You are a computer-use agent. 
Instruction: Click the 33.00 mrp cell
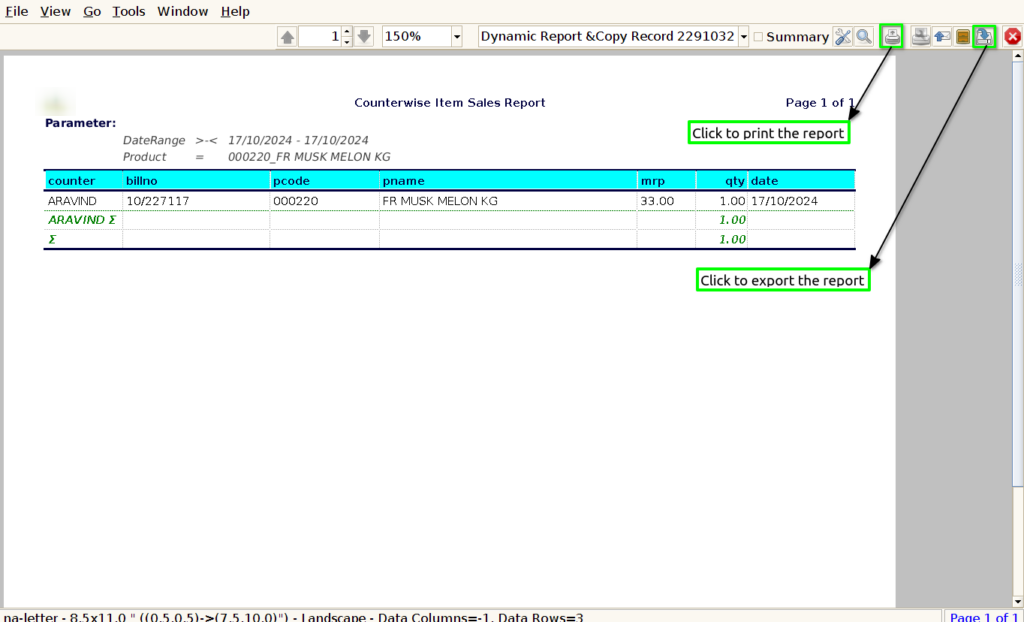[667, 201]
